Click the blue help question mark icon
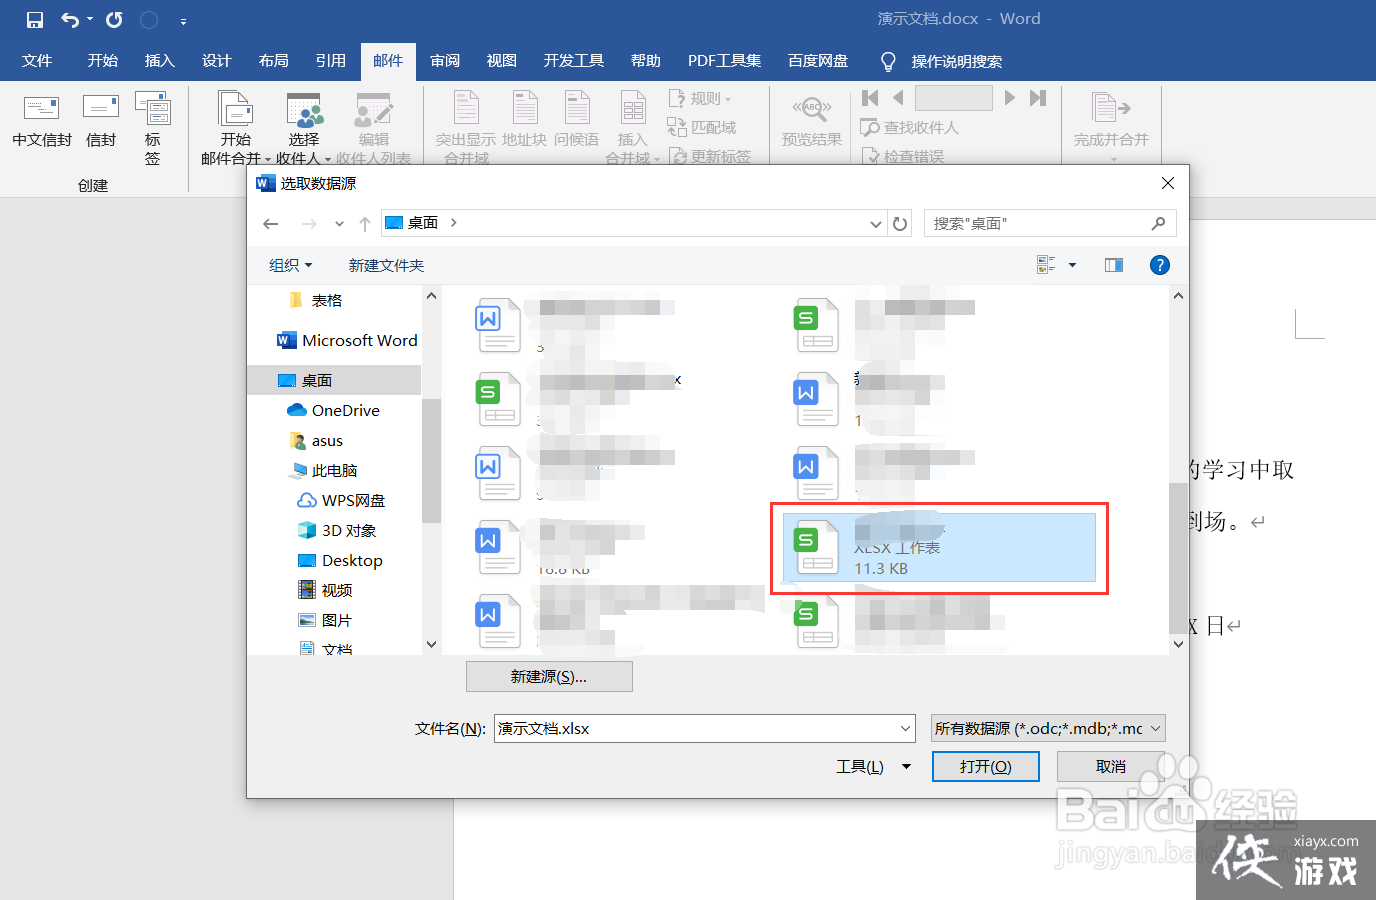 click(x=1160, y=265)
